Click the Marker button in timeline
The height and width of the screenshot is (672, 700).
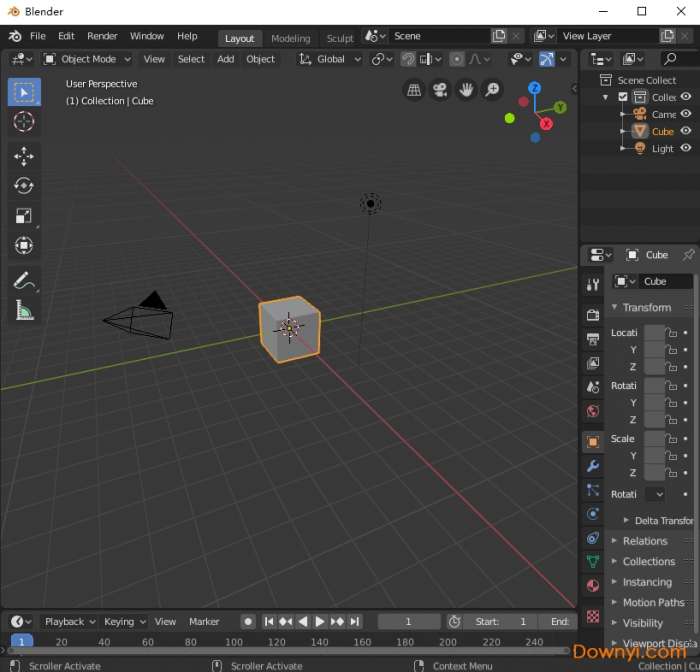204,622
